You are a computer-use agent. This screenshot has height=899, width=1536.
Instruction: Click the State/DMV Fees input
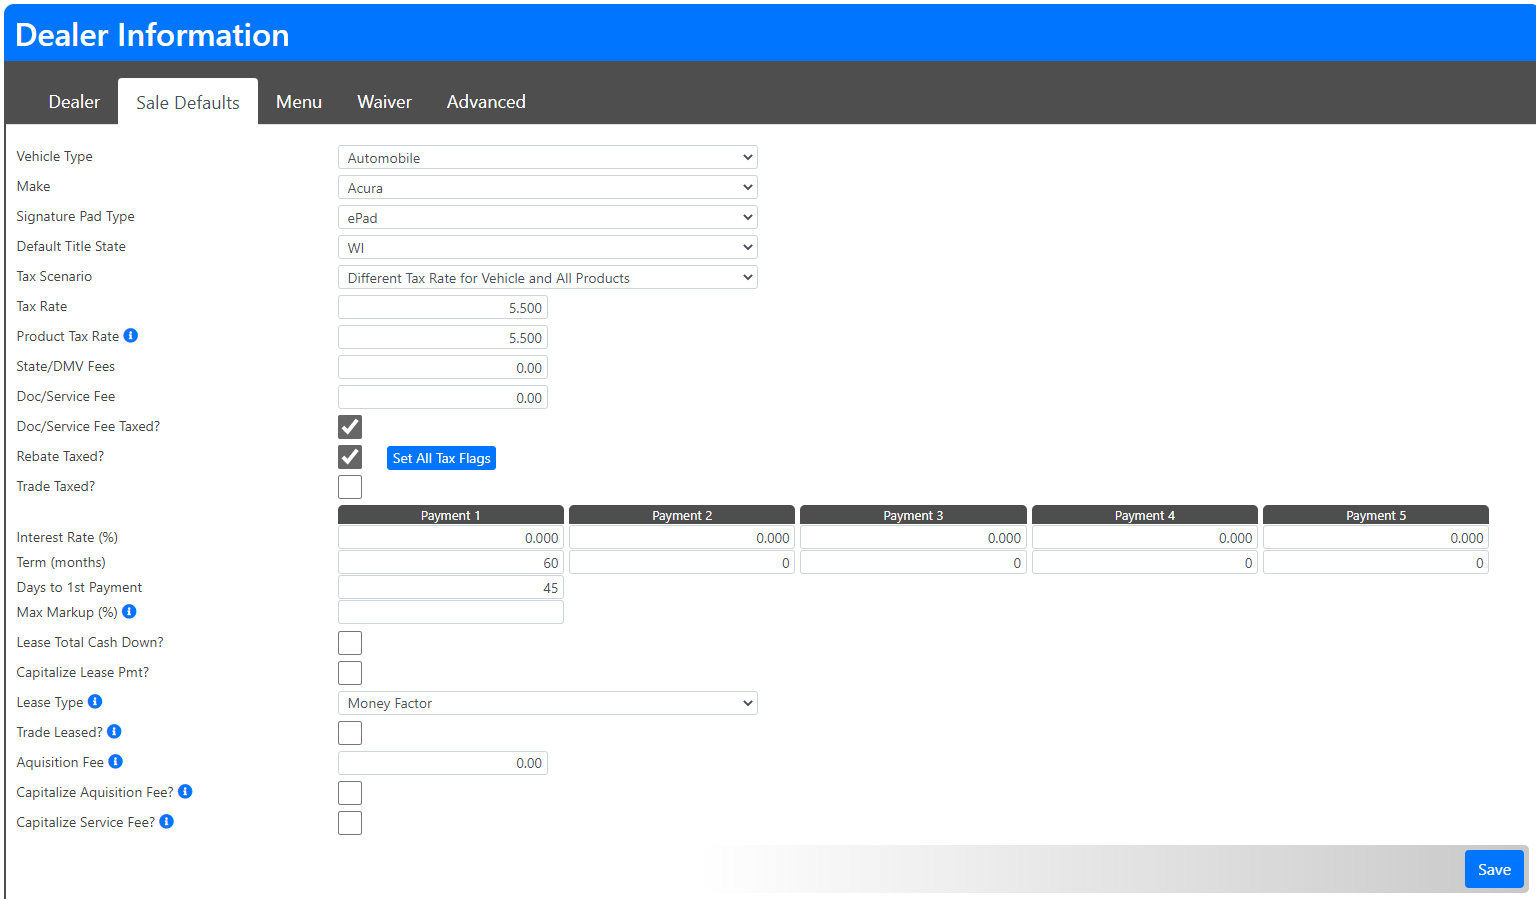pyautogui.click(x=443, y=368)
